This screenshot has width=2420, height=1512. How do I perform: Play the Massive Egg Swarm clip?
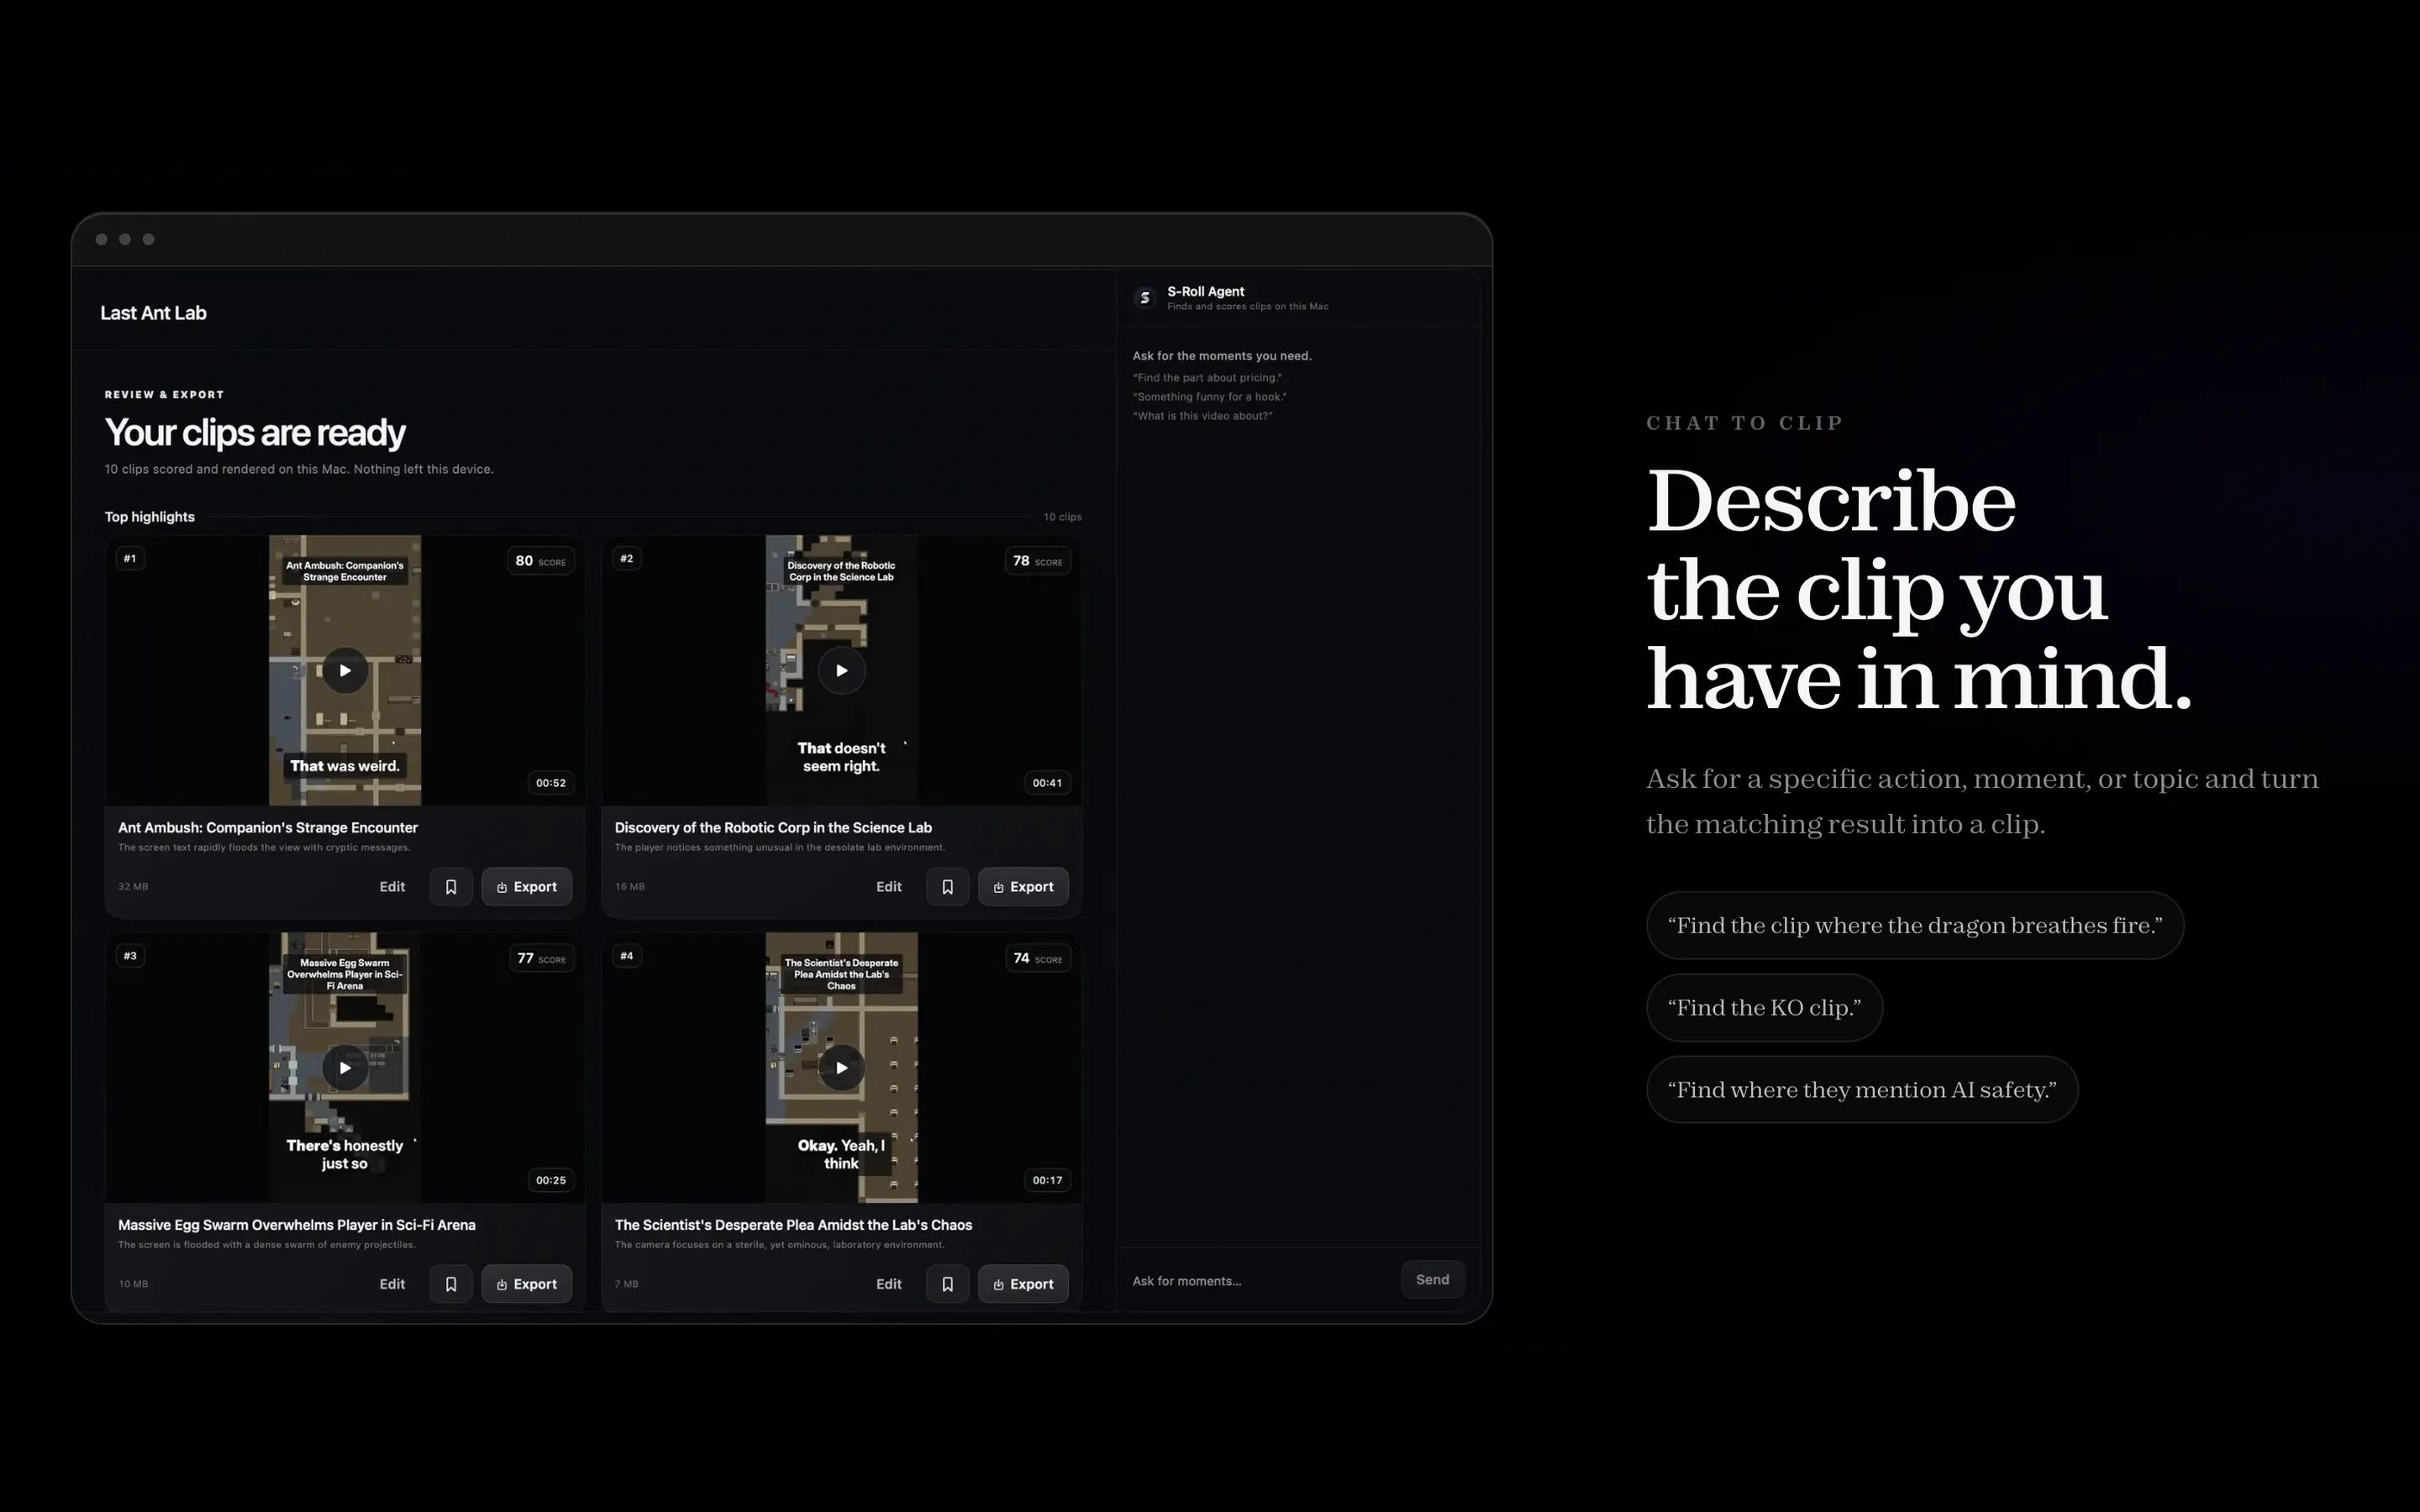[x=344, y=1067]
